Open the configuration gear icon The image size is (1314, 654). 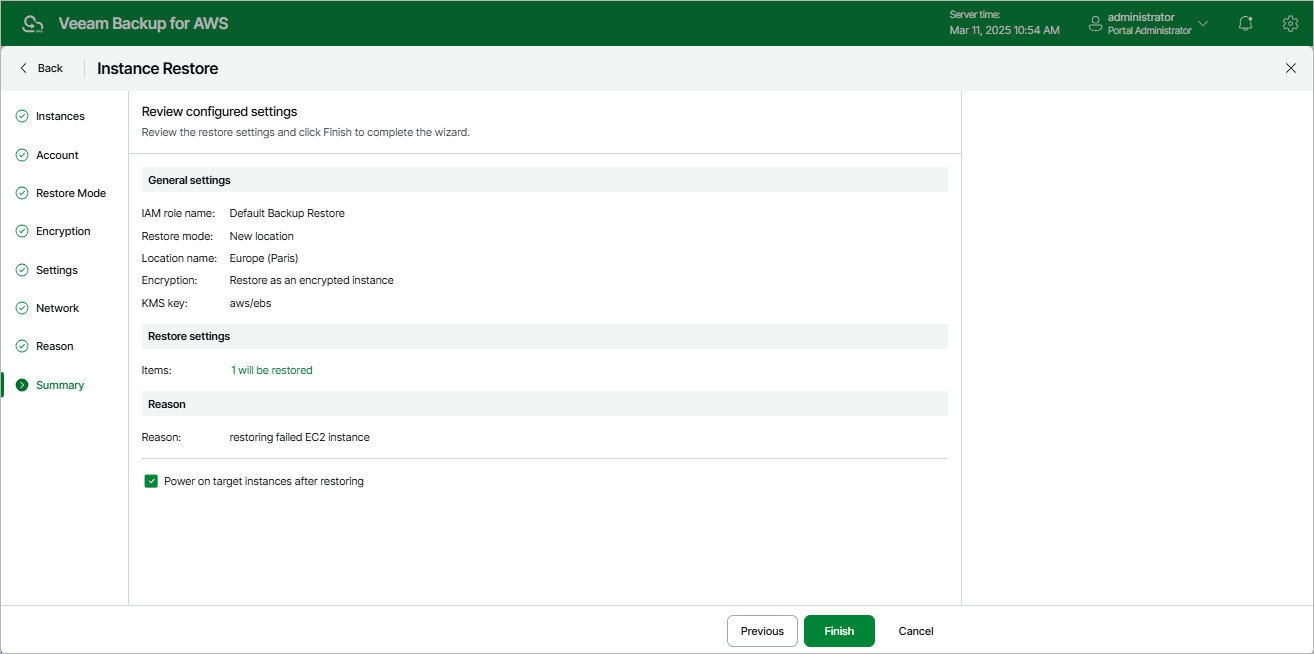coord(1290,22)
